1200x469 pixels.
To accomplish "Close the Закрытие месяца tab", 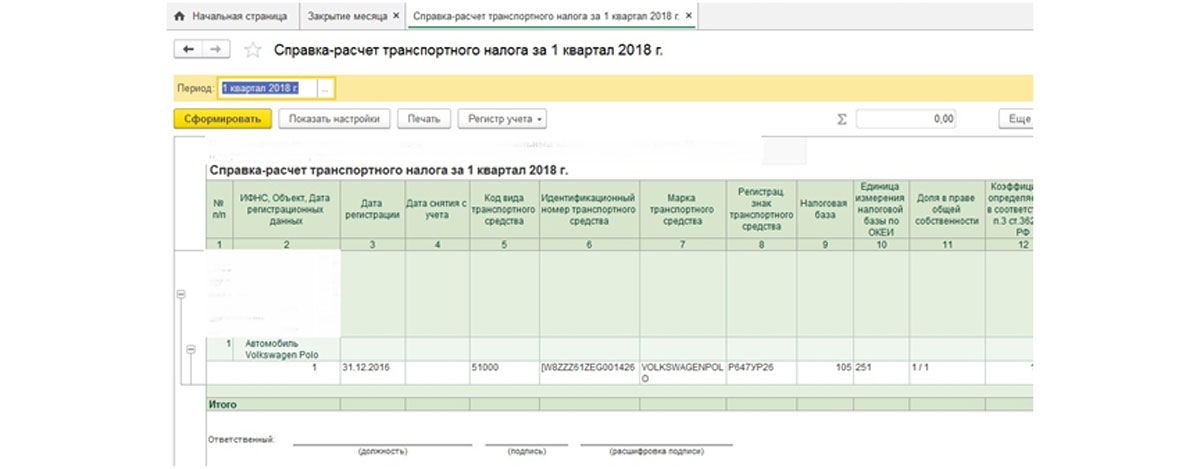I will point(396,17).
